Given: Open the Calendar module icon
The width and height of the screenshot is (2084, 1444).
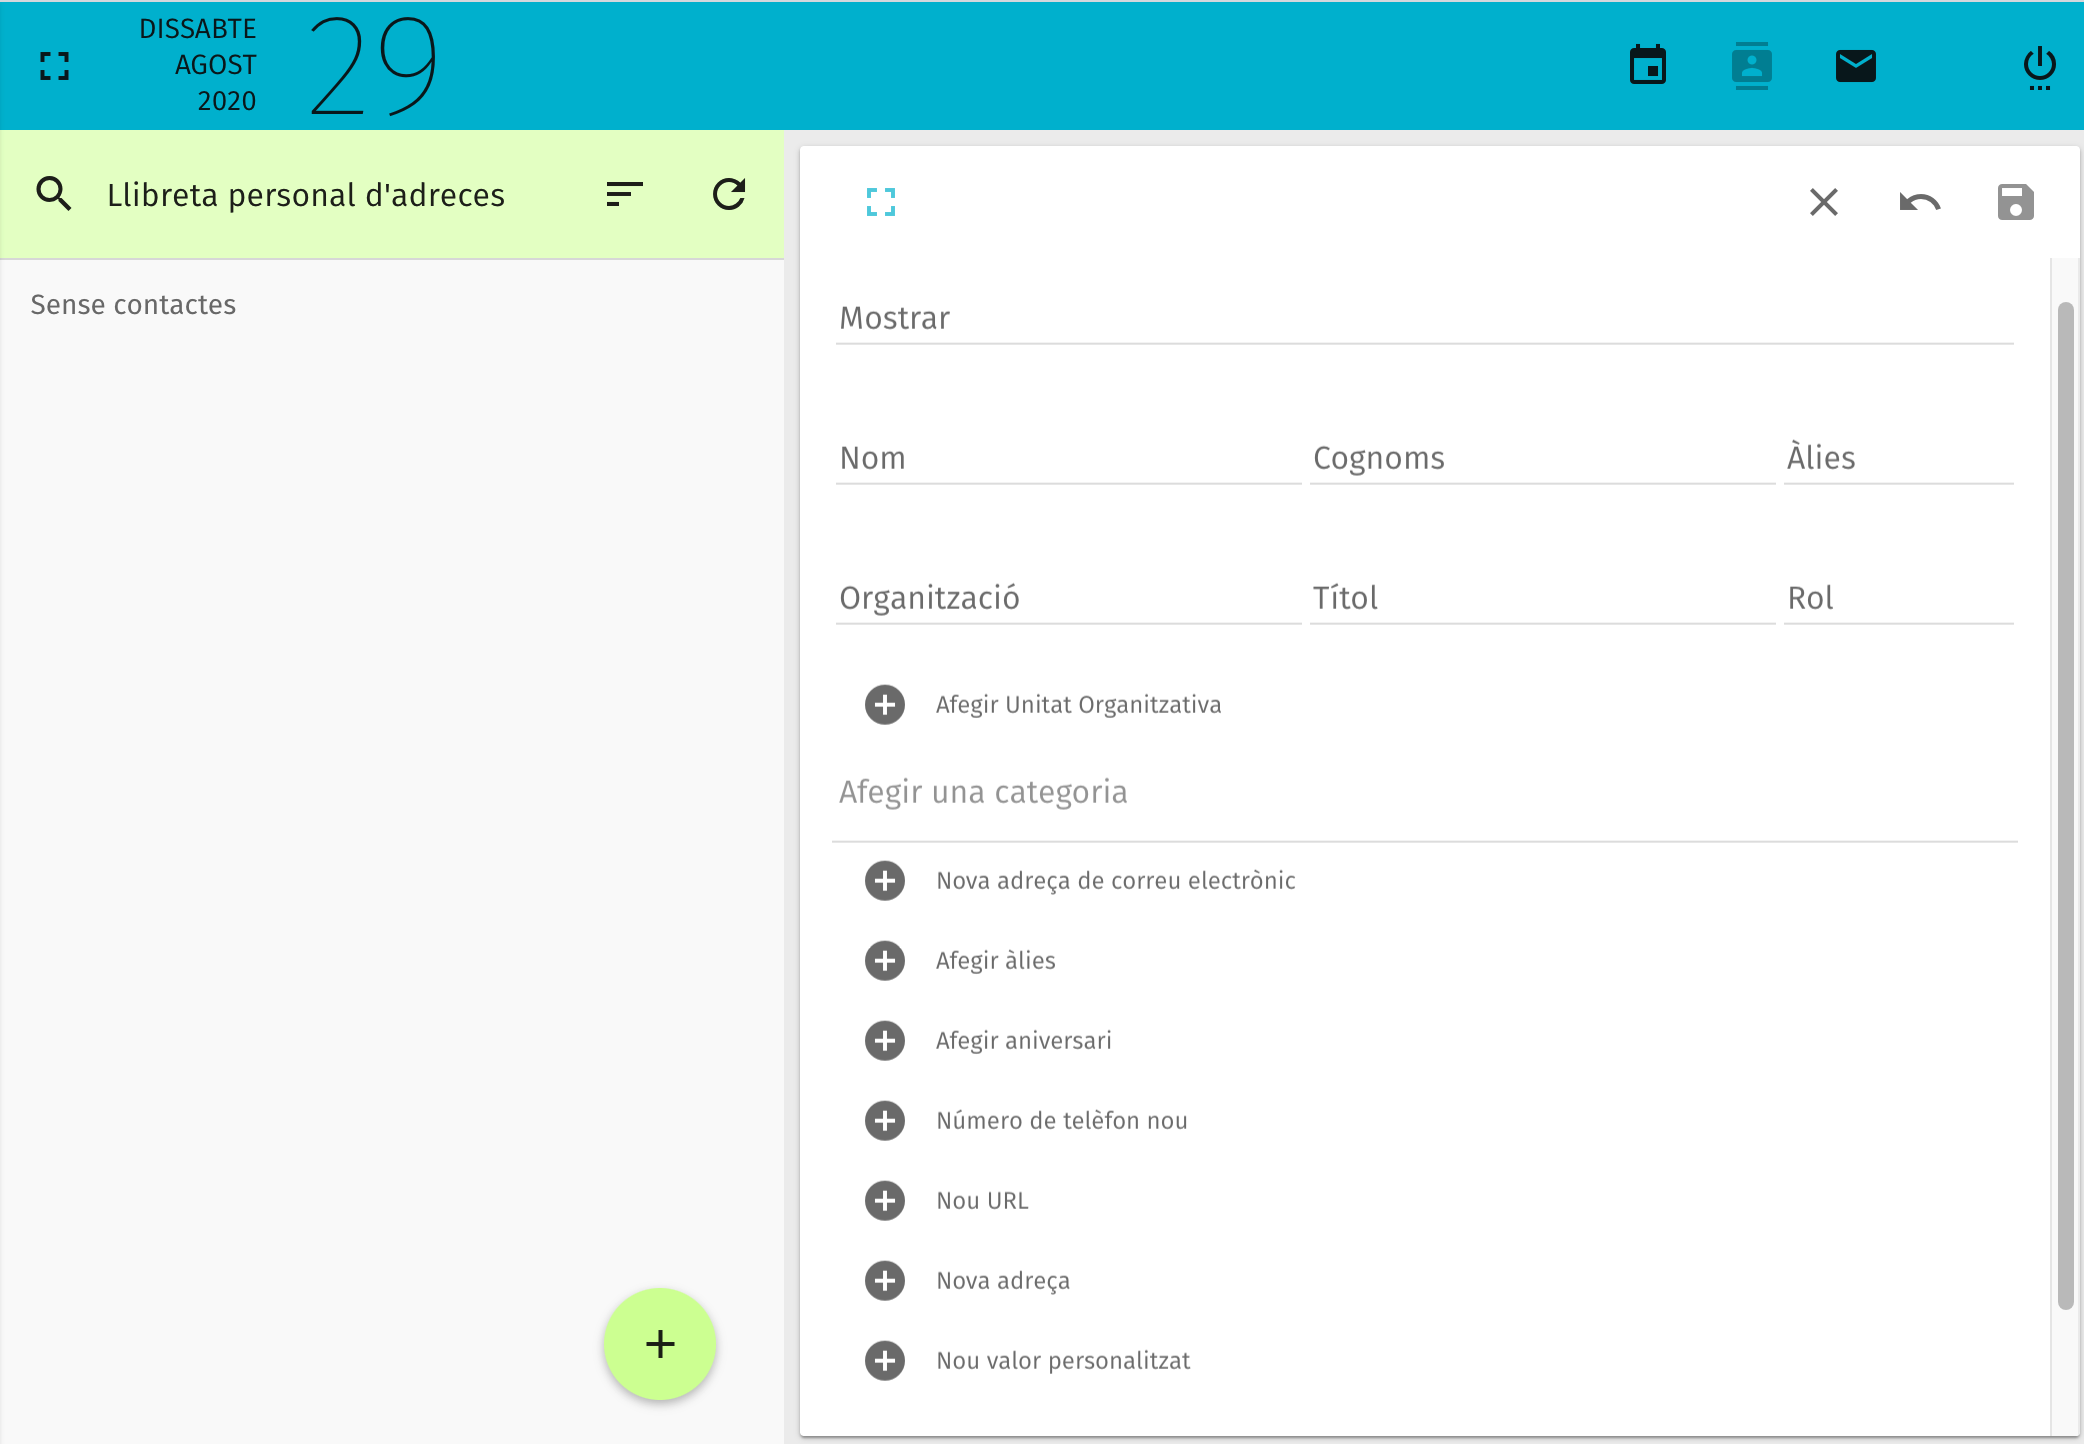Looking at the screenshot, I should 1647,66.
